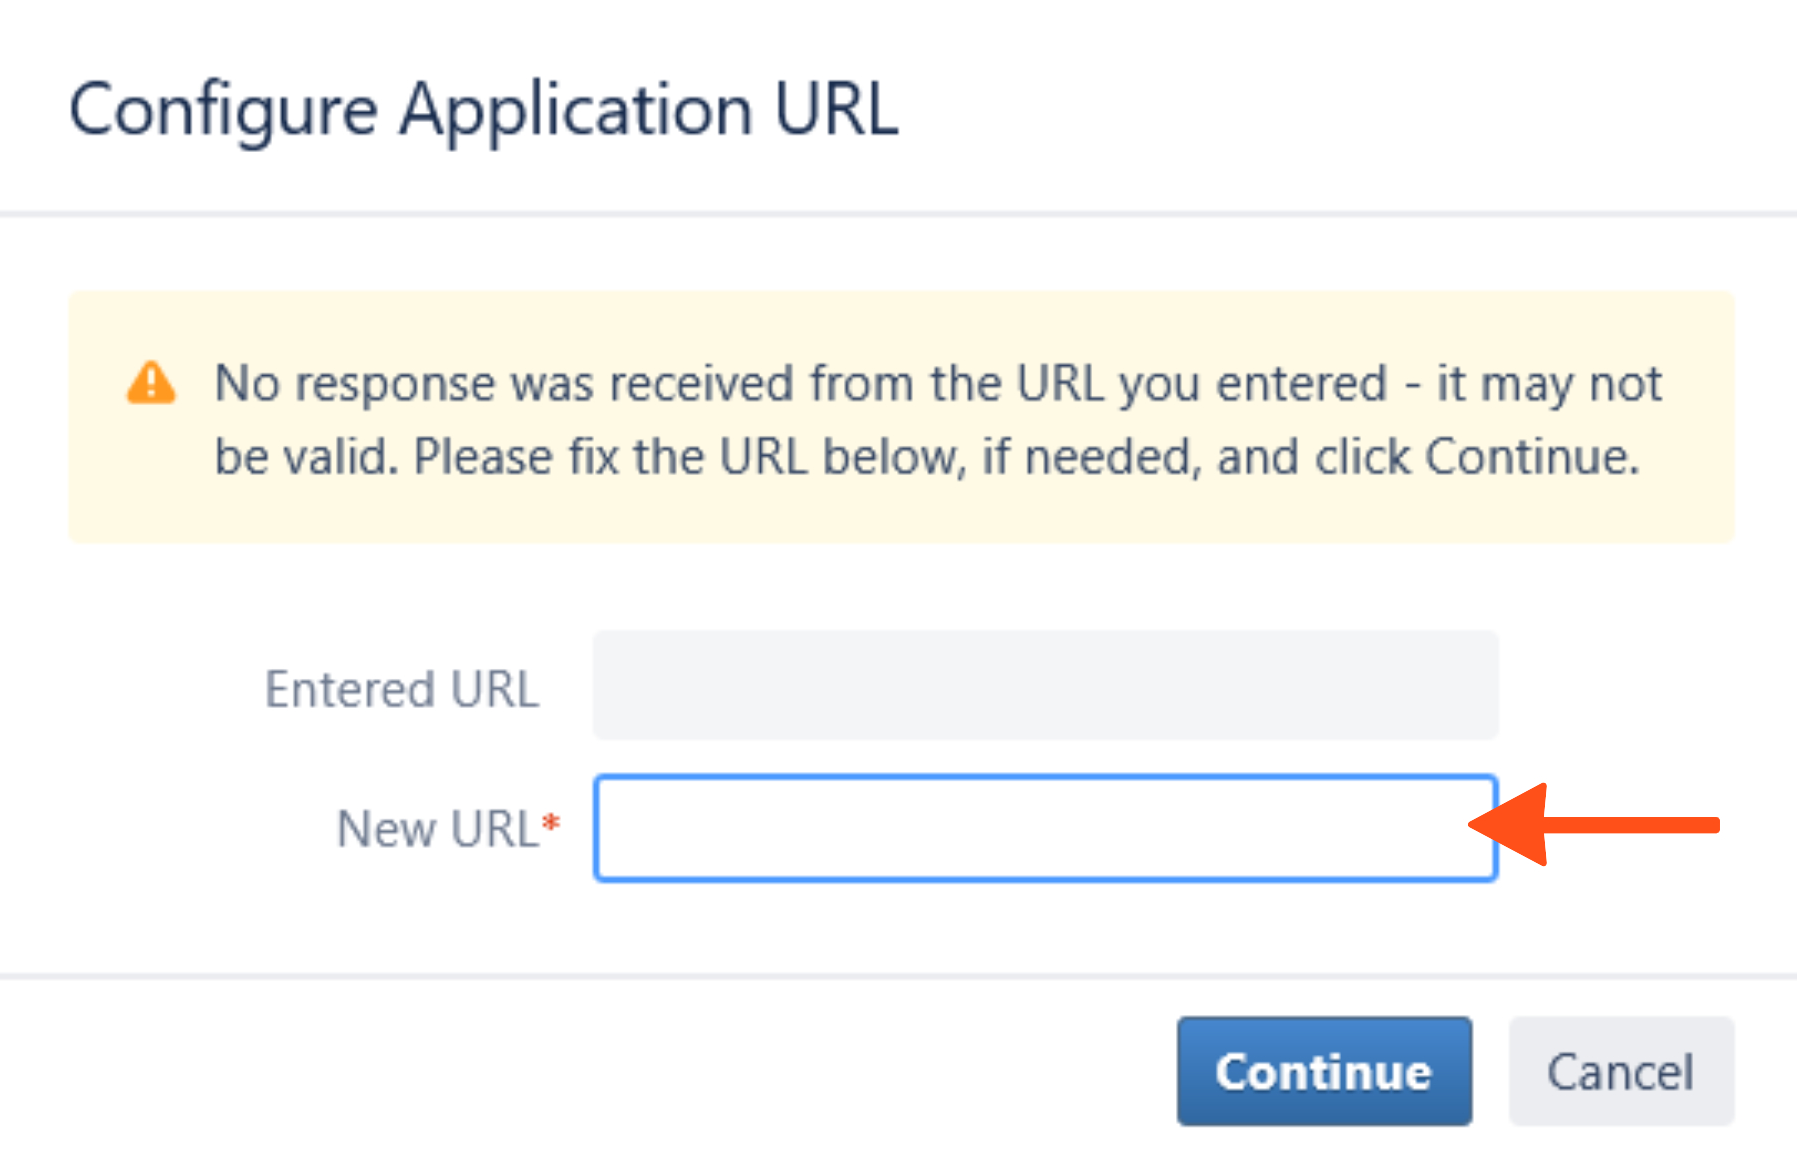Click the greyed-out Entered URL field
The image size is (1797, 1157).
(1045, 686)
